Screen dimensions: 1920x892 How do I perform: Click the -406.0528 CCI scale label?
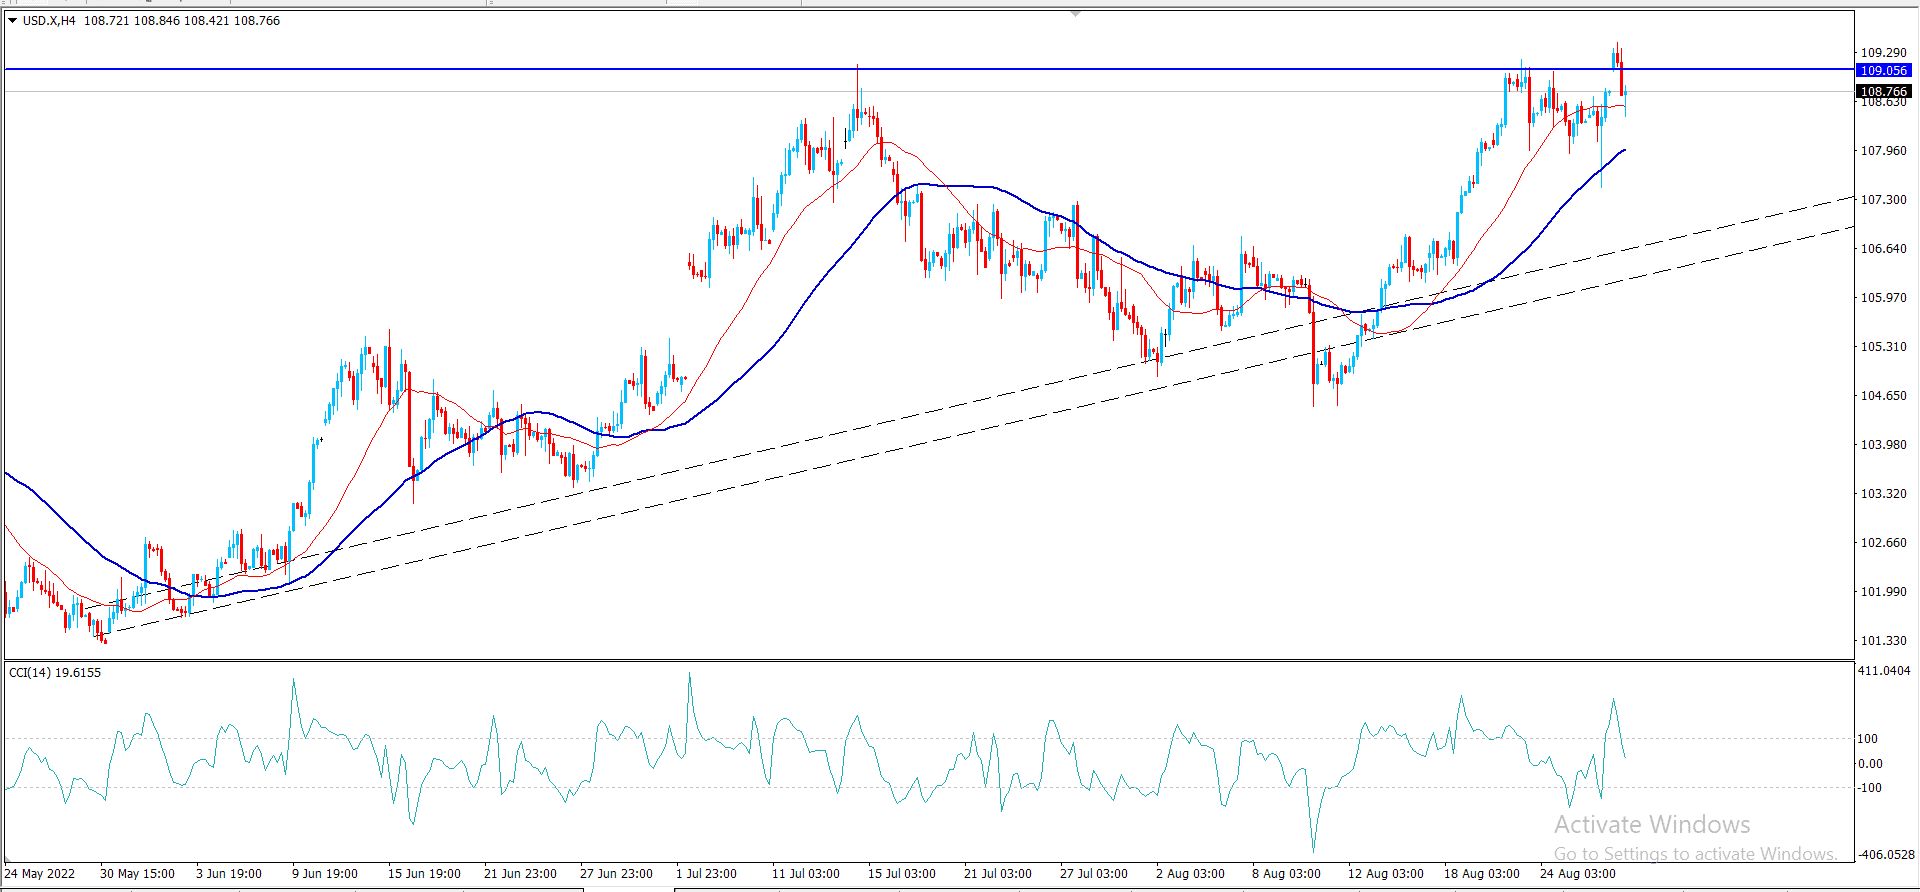point(1885,854)
